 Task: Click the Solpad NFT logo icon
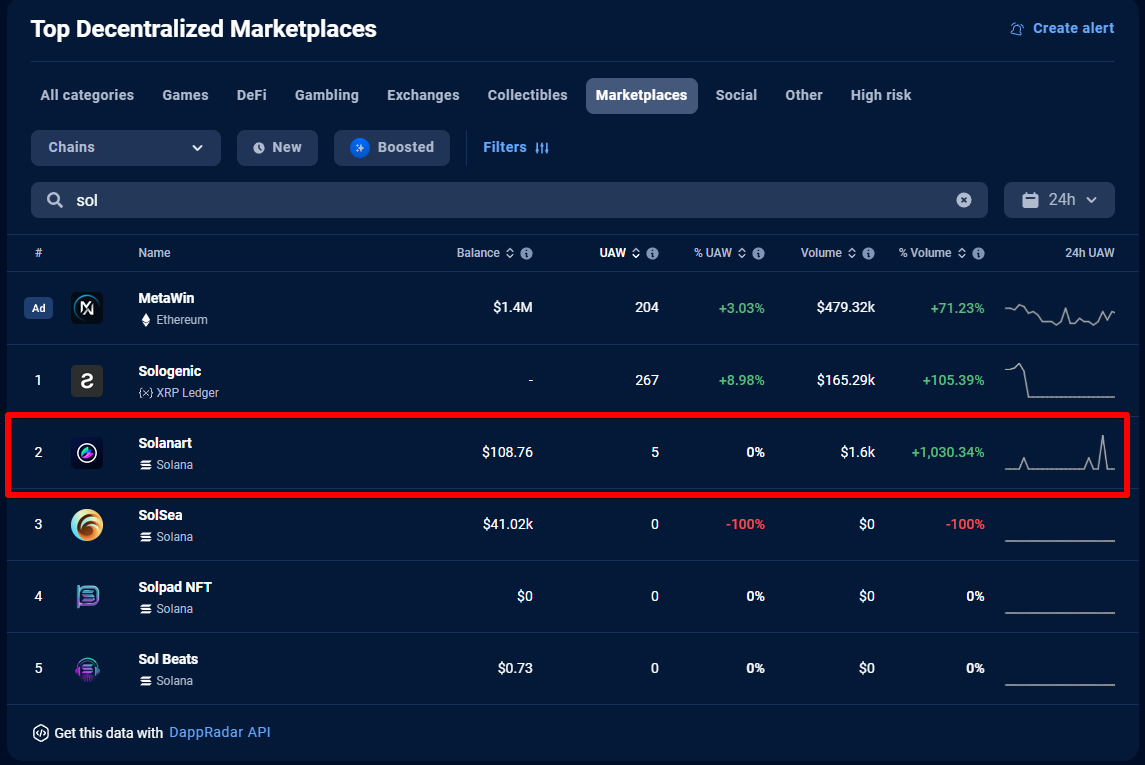click(87, 597)
